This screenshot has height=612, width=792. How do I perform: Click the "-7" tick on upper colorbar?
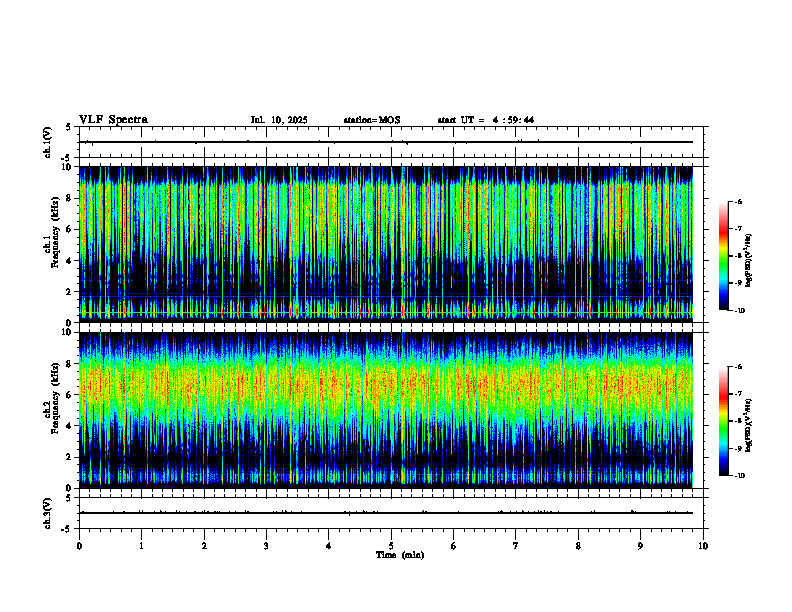(x=738, y=229)
